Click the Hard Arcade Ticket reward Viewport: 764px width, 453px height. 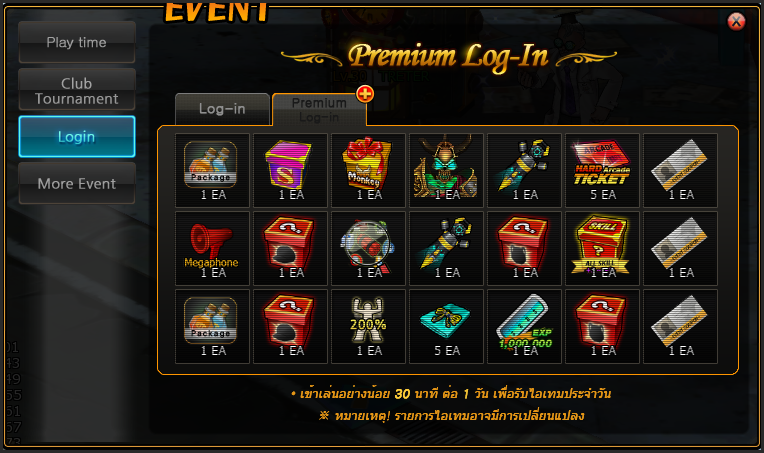602,170
